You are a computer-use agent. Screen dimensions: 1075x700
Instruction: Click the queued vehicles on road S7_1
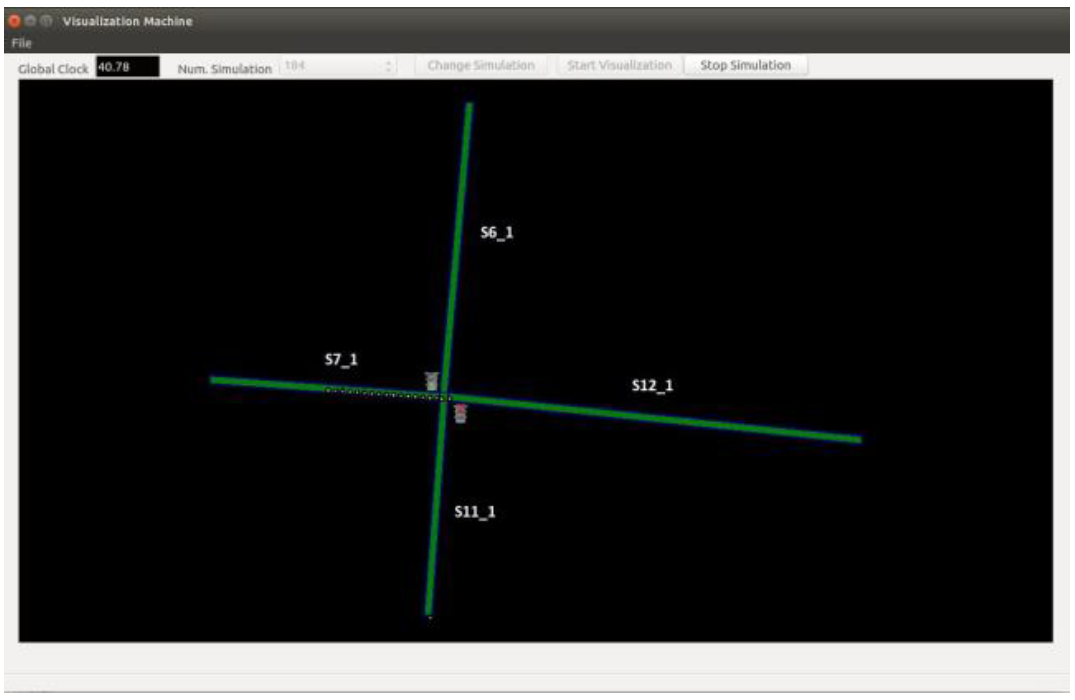tap(385, 393)
